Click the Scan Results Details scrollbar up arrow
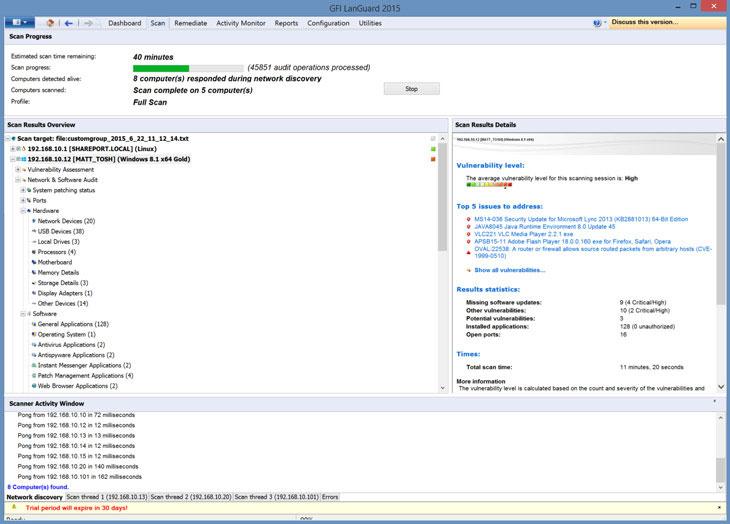 [721, 139]
